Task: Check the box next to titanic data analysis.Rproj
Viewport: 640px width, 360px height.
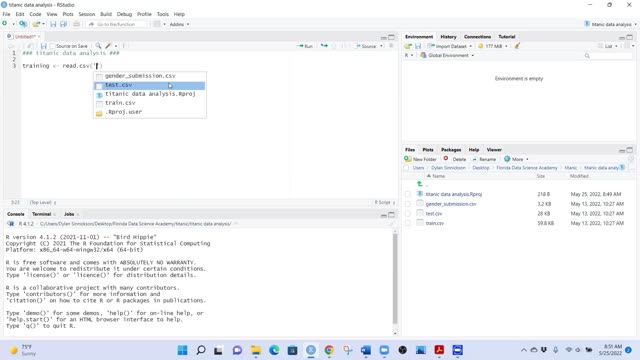Action: tap(408, 194)
